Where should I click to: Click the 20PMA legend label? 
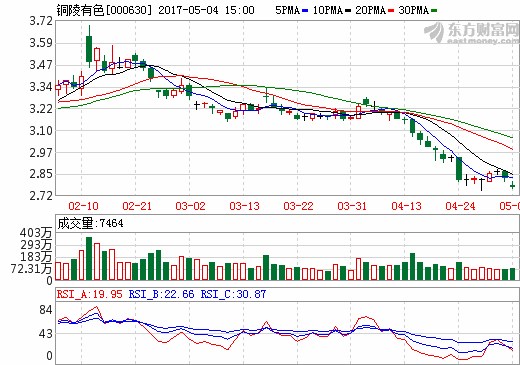tap(370, 10)
